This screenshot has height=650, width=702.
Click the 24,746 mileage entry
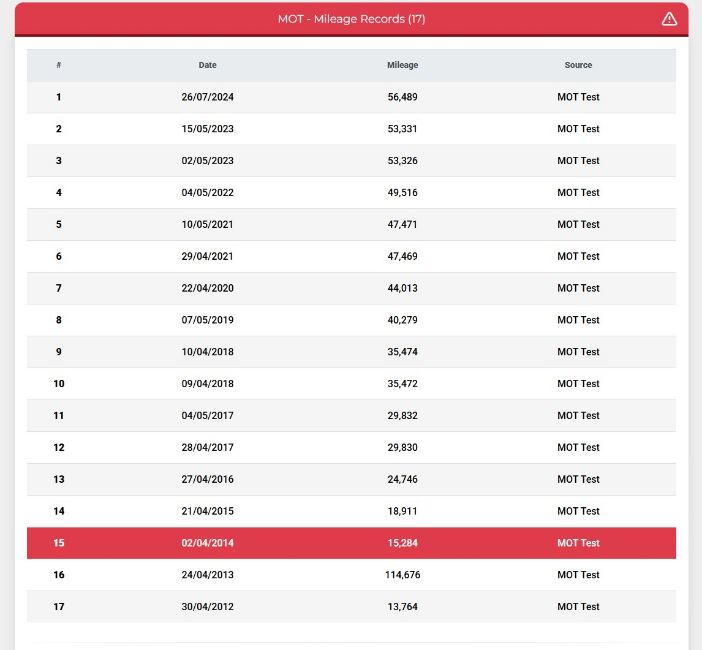[402, 479]
